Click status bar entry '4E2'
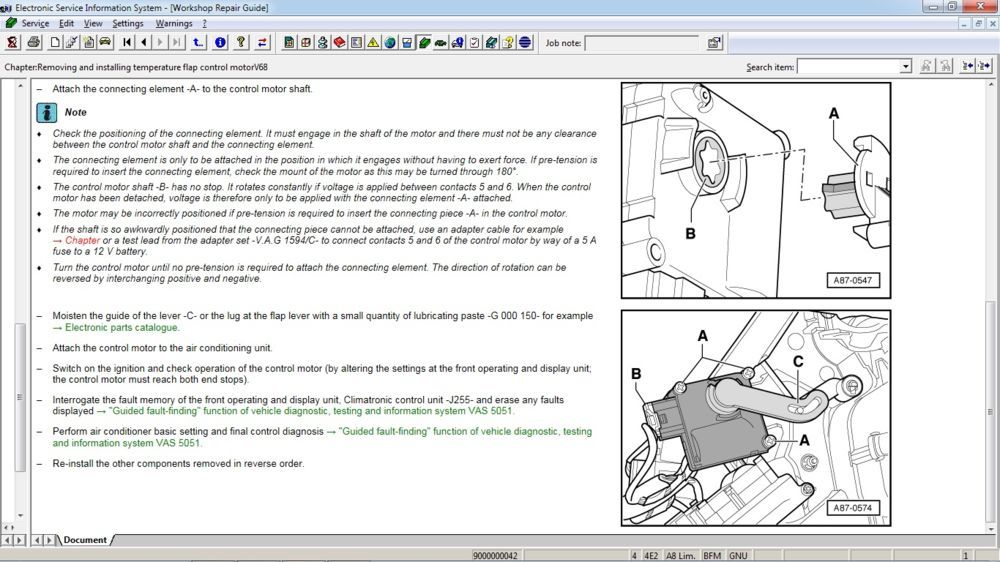The width and height of the screenshot is (1000, 562). coord(651,556)
